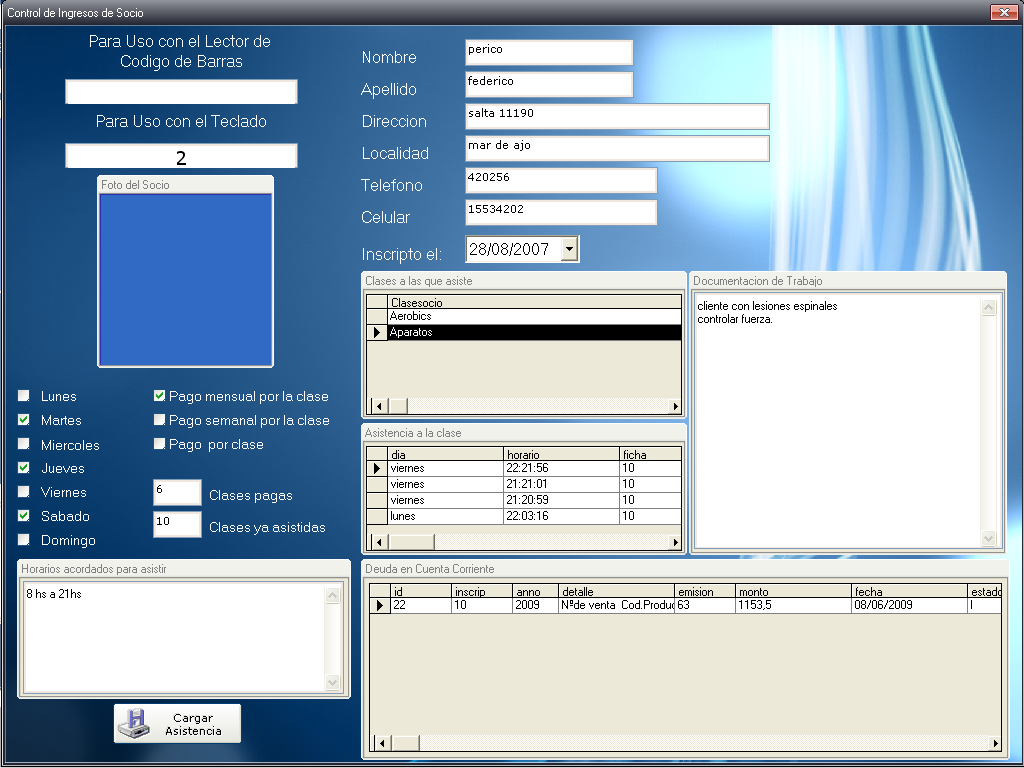1024x768 pixels.
Task: Click the Clases pagas number field
Action: coord(177,493)
